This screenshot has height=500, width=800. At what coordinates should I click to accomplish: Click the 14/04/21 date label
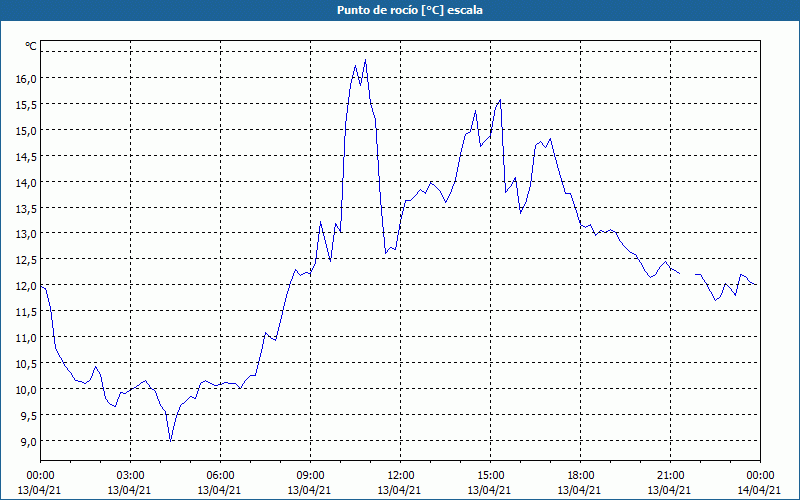point(758,490)
